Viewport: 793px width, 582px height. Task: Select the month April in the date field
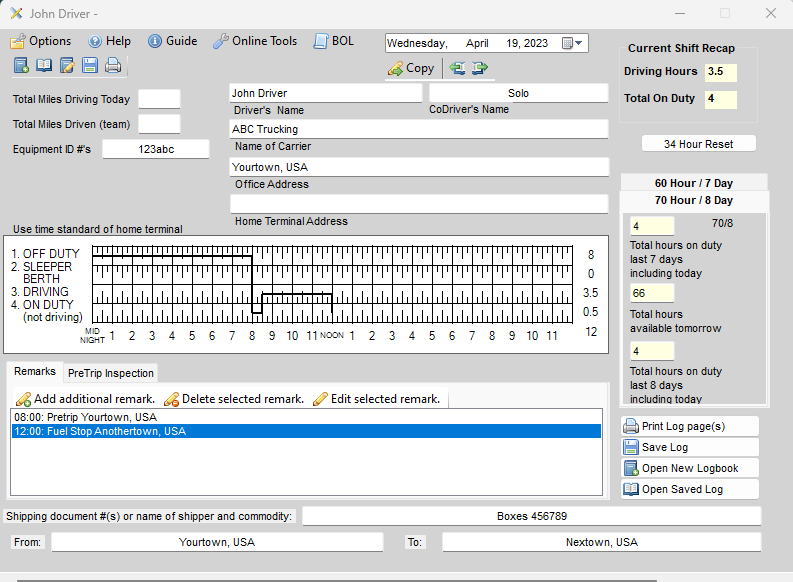coord(477,43)
